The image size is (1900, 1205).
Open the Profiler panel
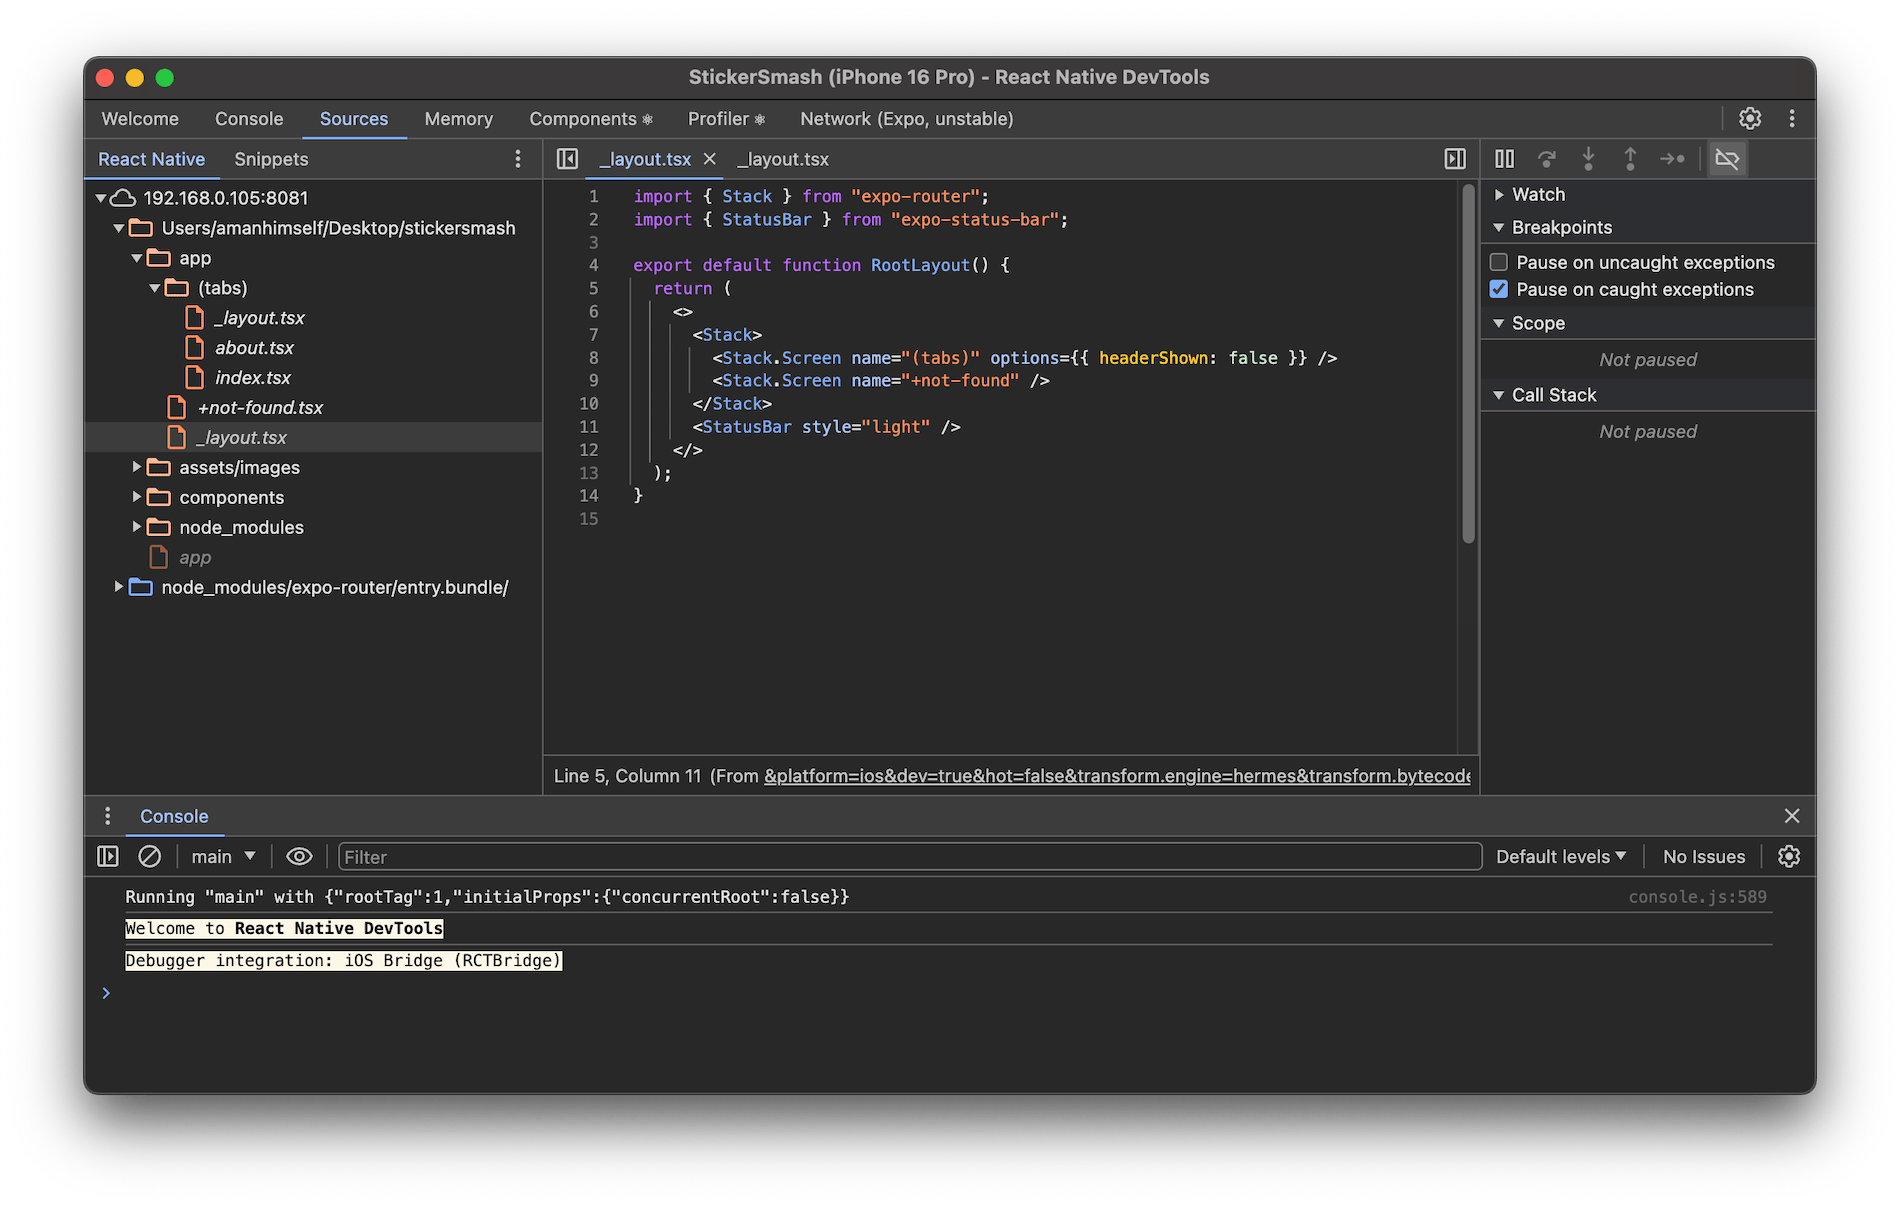tap(718, 118)
